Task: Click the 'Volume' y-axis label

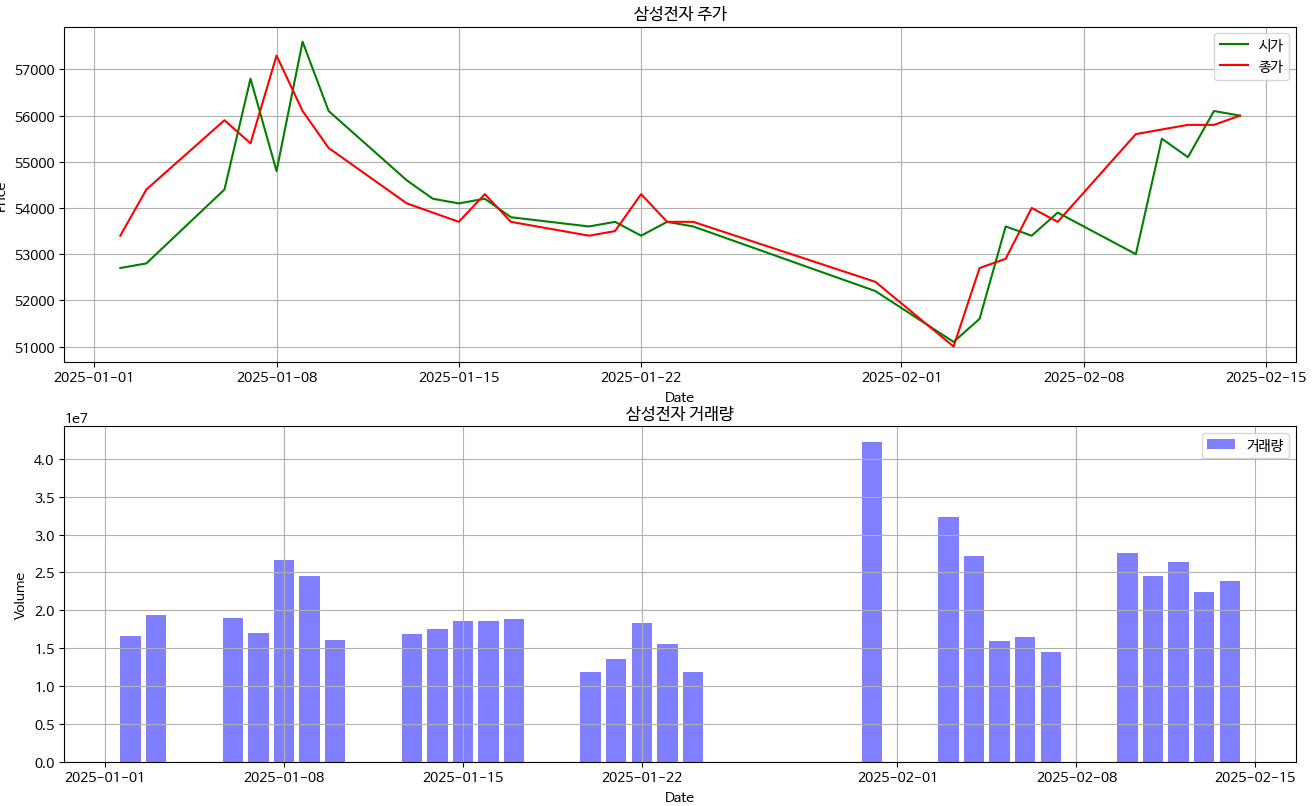Action: (x=20, y=595)
